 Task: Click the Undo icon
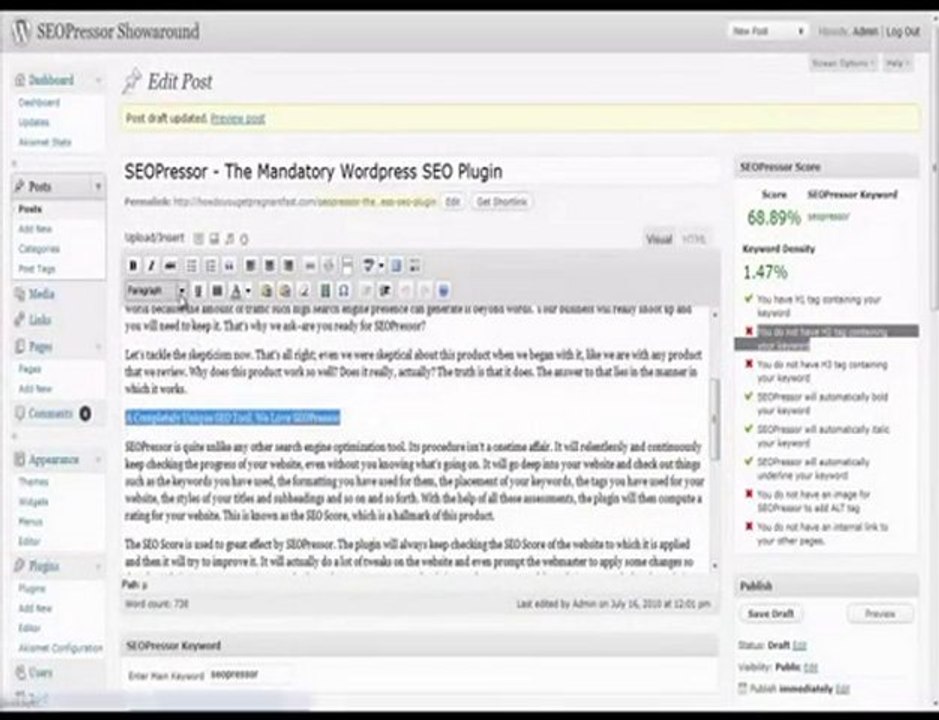click(x=405, y=291)
